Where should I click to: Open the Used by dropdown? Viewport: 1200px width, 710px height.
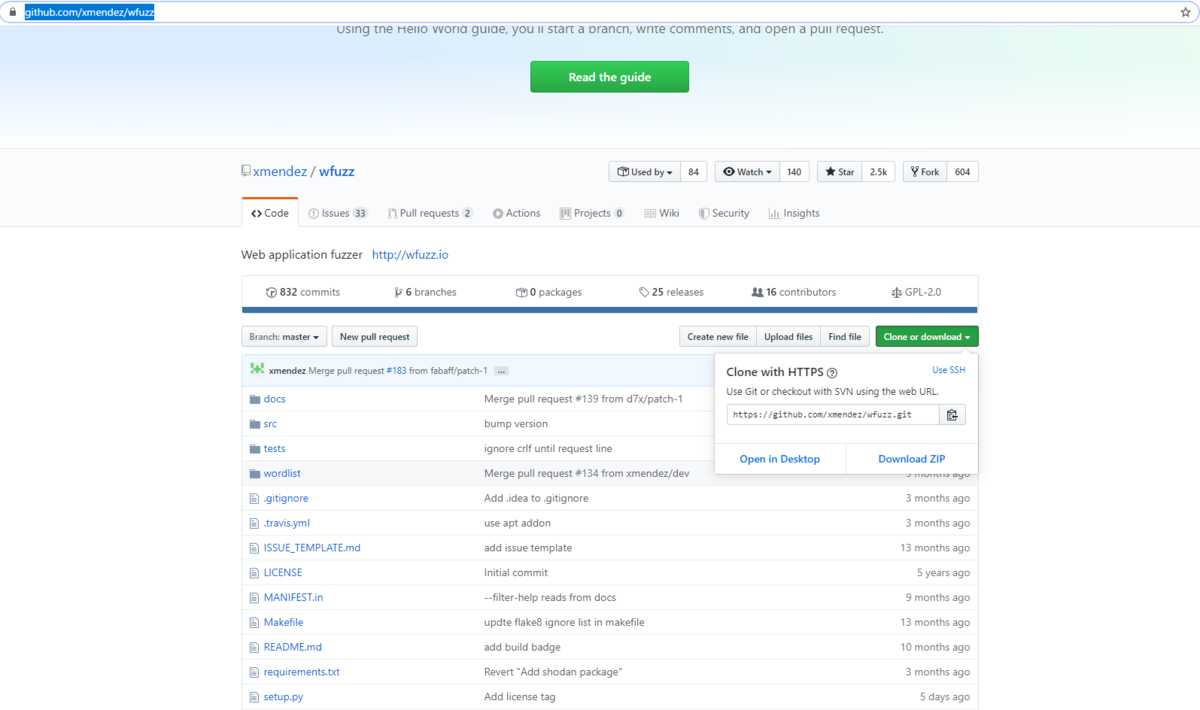[645, 172]
